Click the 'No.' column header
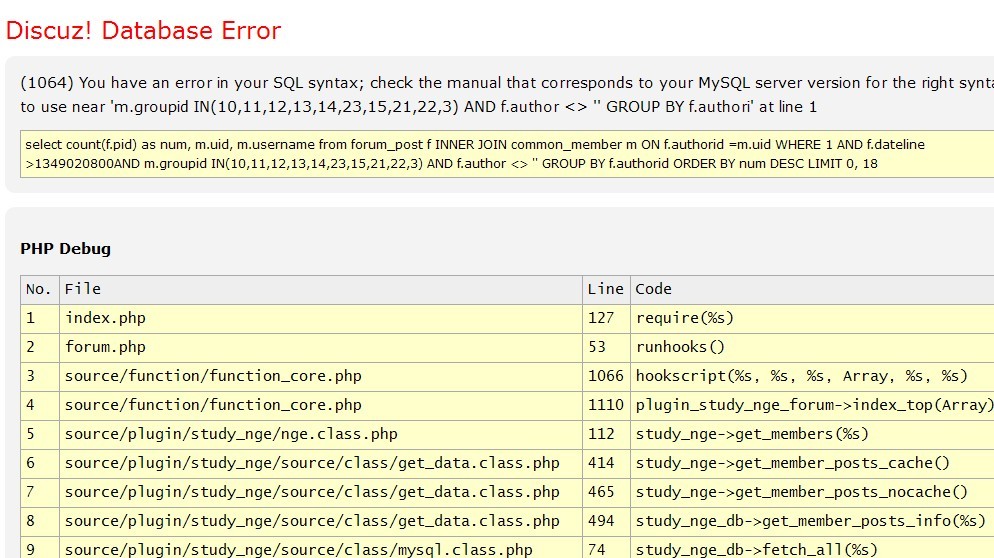Image resolution: width=994 pixels, height=558 pixels. (x=40, y=290)
